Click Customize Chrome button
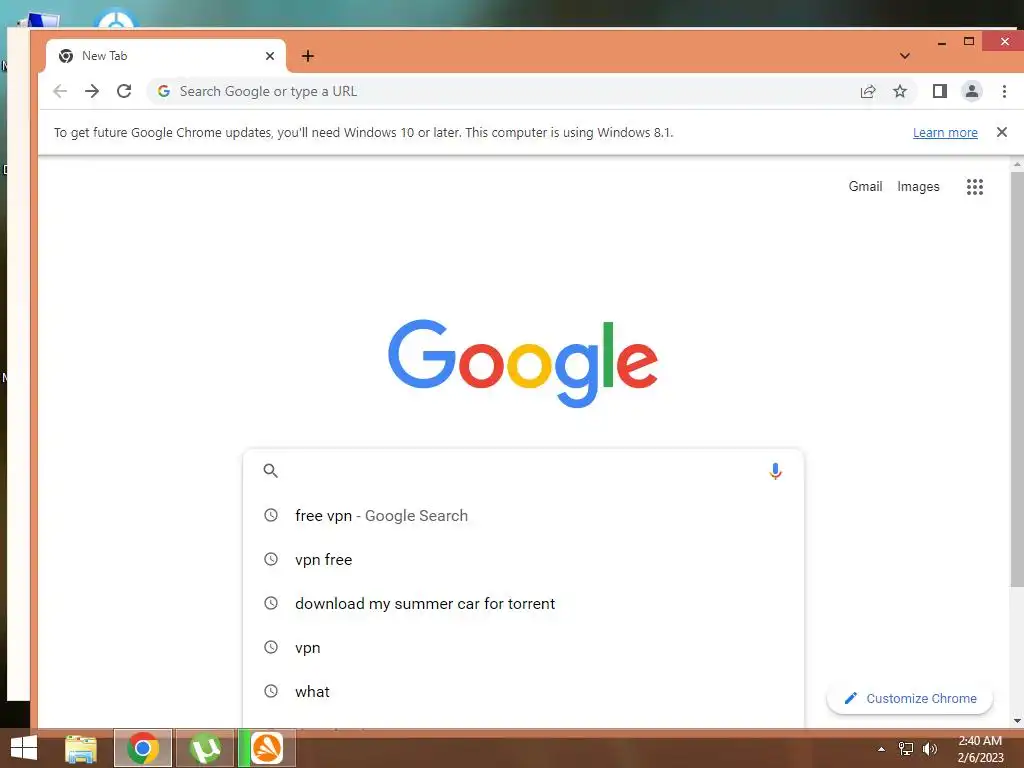The height and width of the screenshot is (768, 1024). click(910, 698)
